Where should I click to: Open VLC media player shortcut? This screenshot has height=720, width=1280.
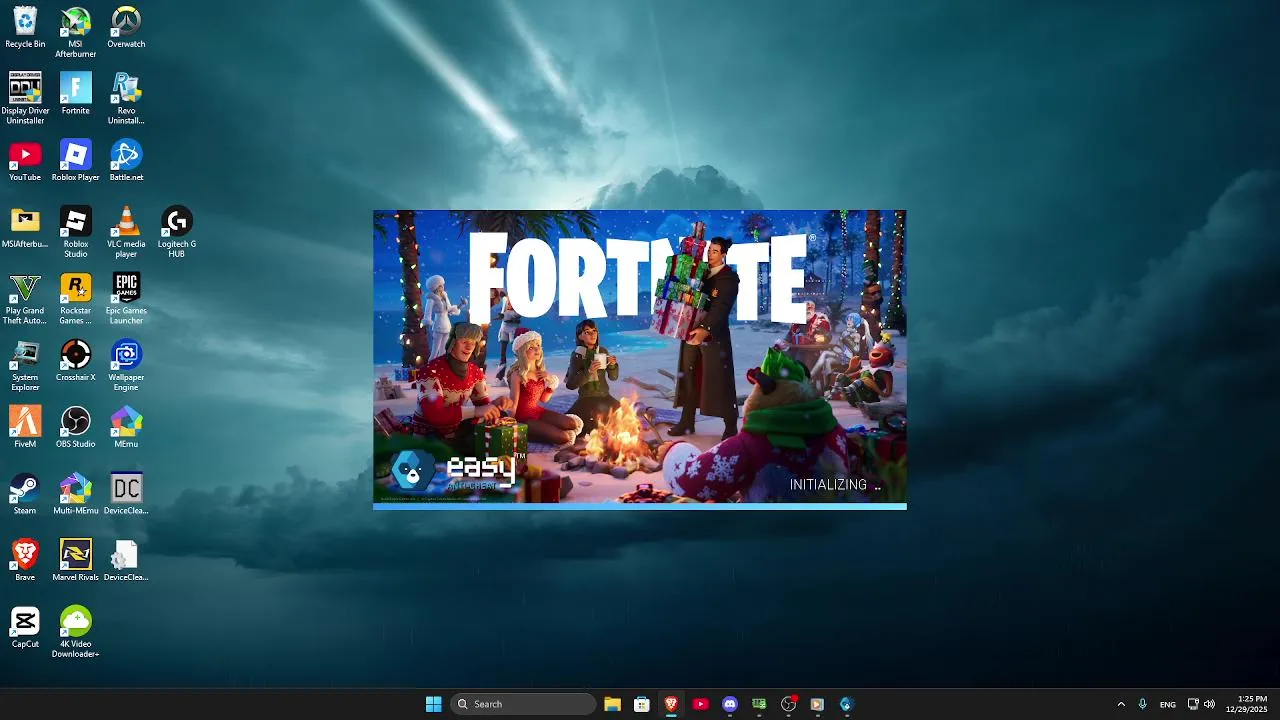(126, 232)
